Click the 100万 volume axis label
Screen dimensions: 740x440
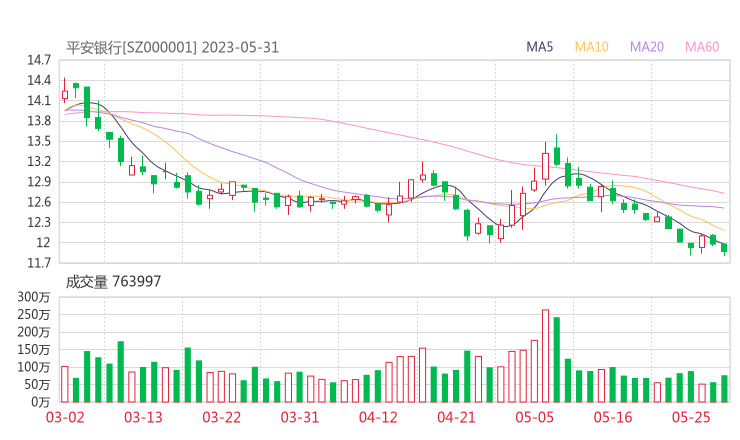[34, 367]
